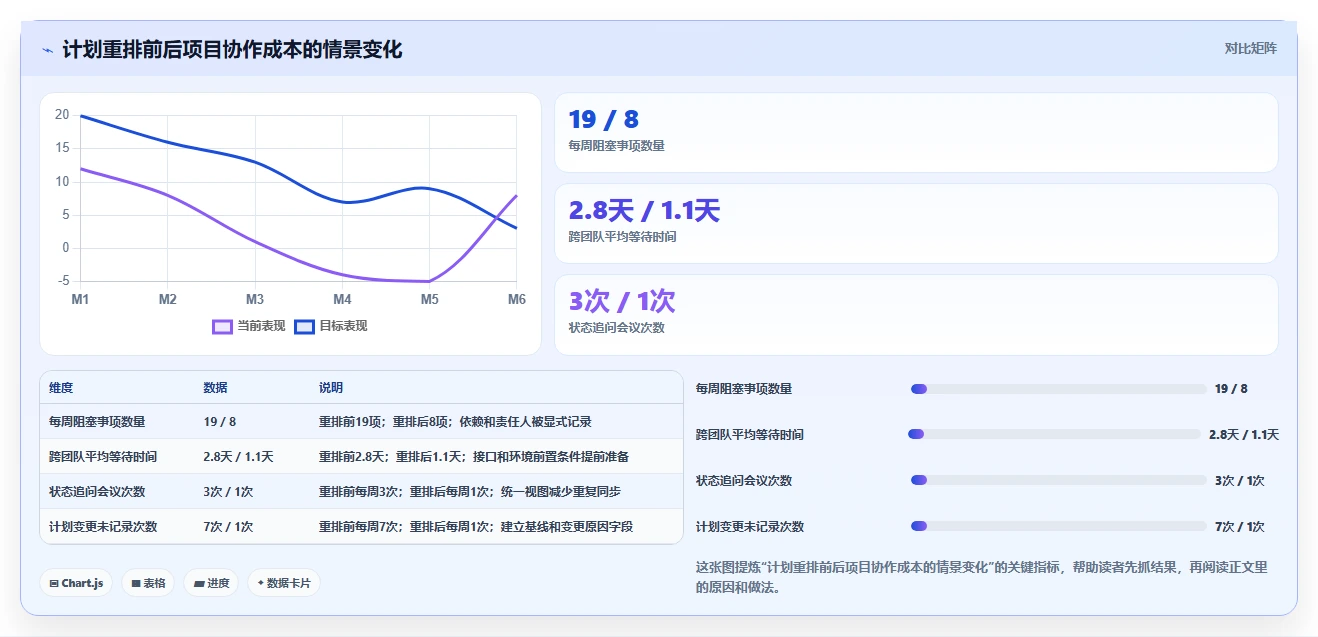
Task: Click the y-axis value 20 on chart
Action: tap(62, 115)
